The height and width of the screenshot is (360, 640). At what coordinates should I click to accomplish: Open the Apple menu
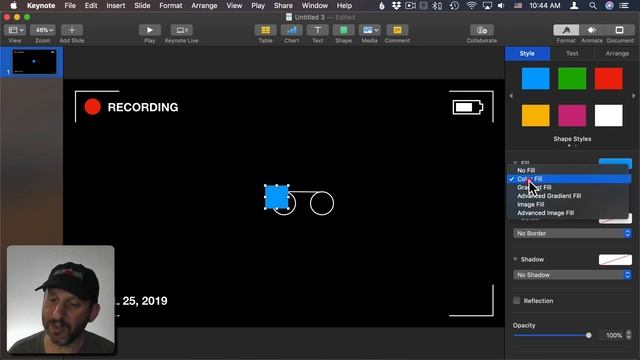(x=13, y=6)
